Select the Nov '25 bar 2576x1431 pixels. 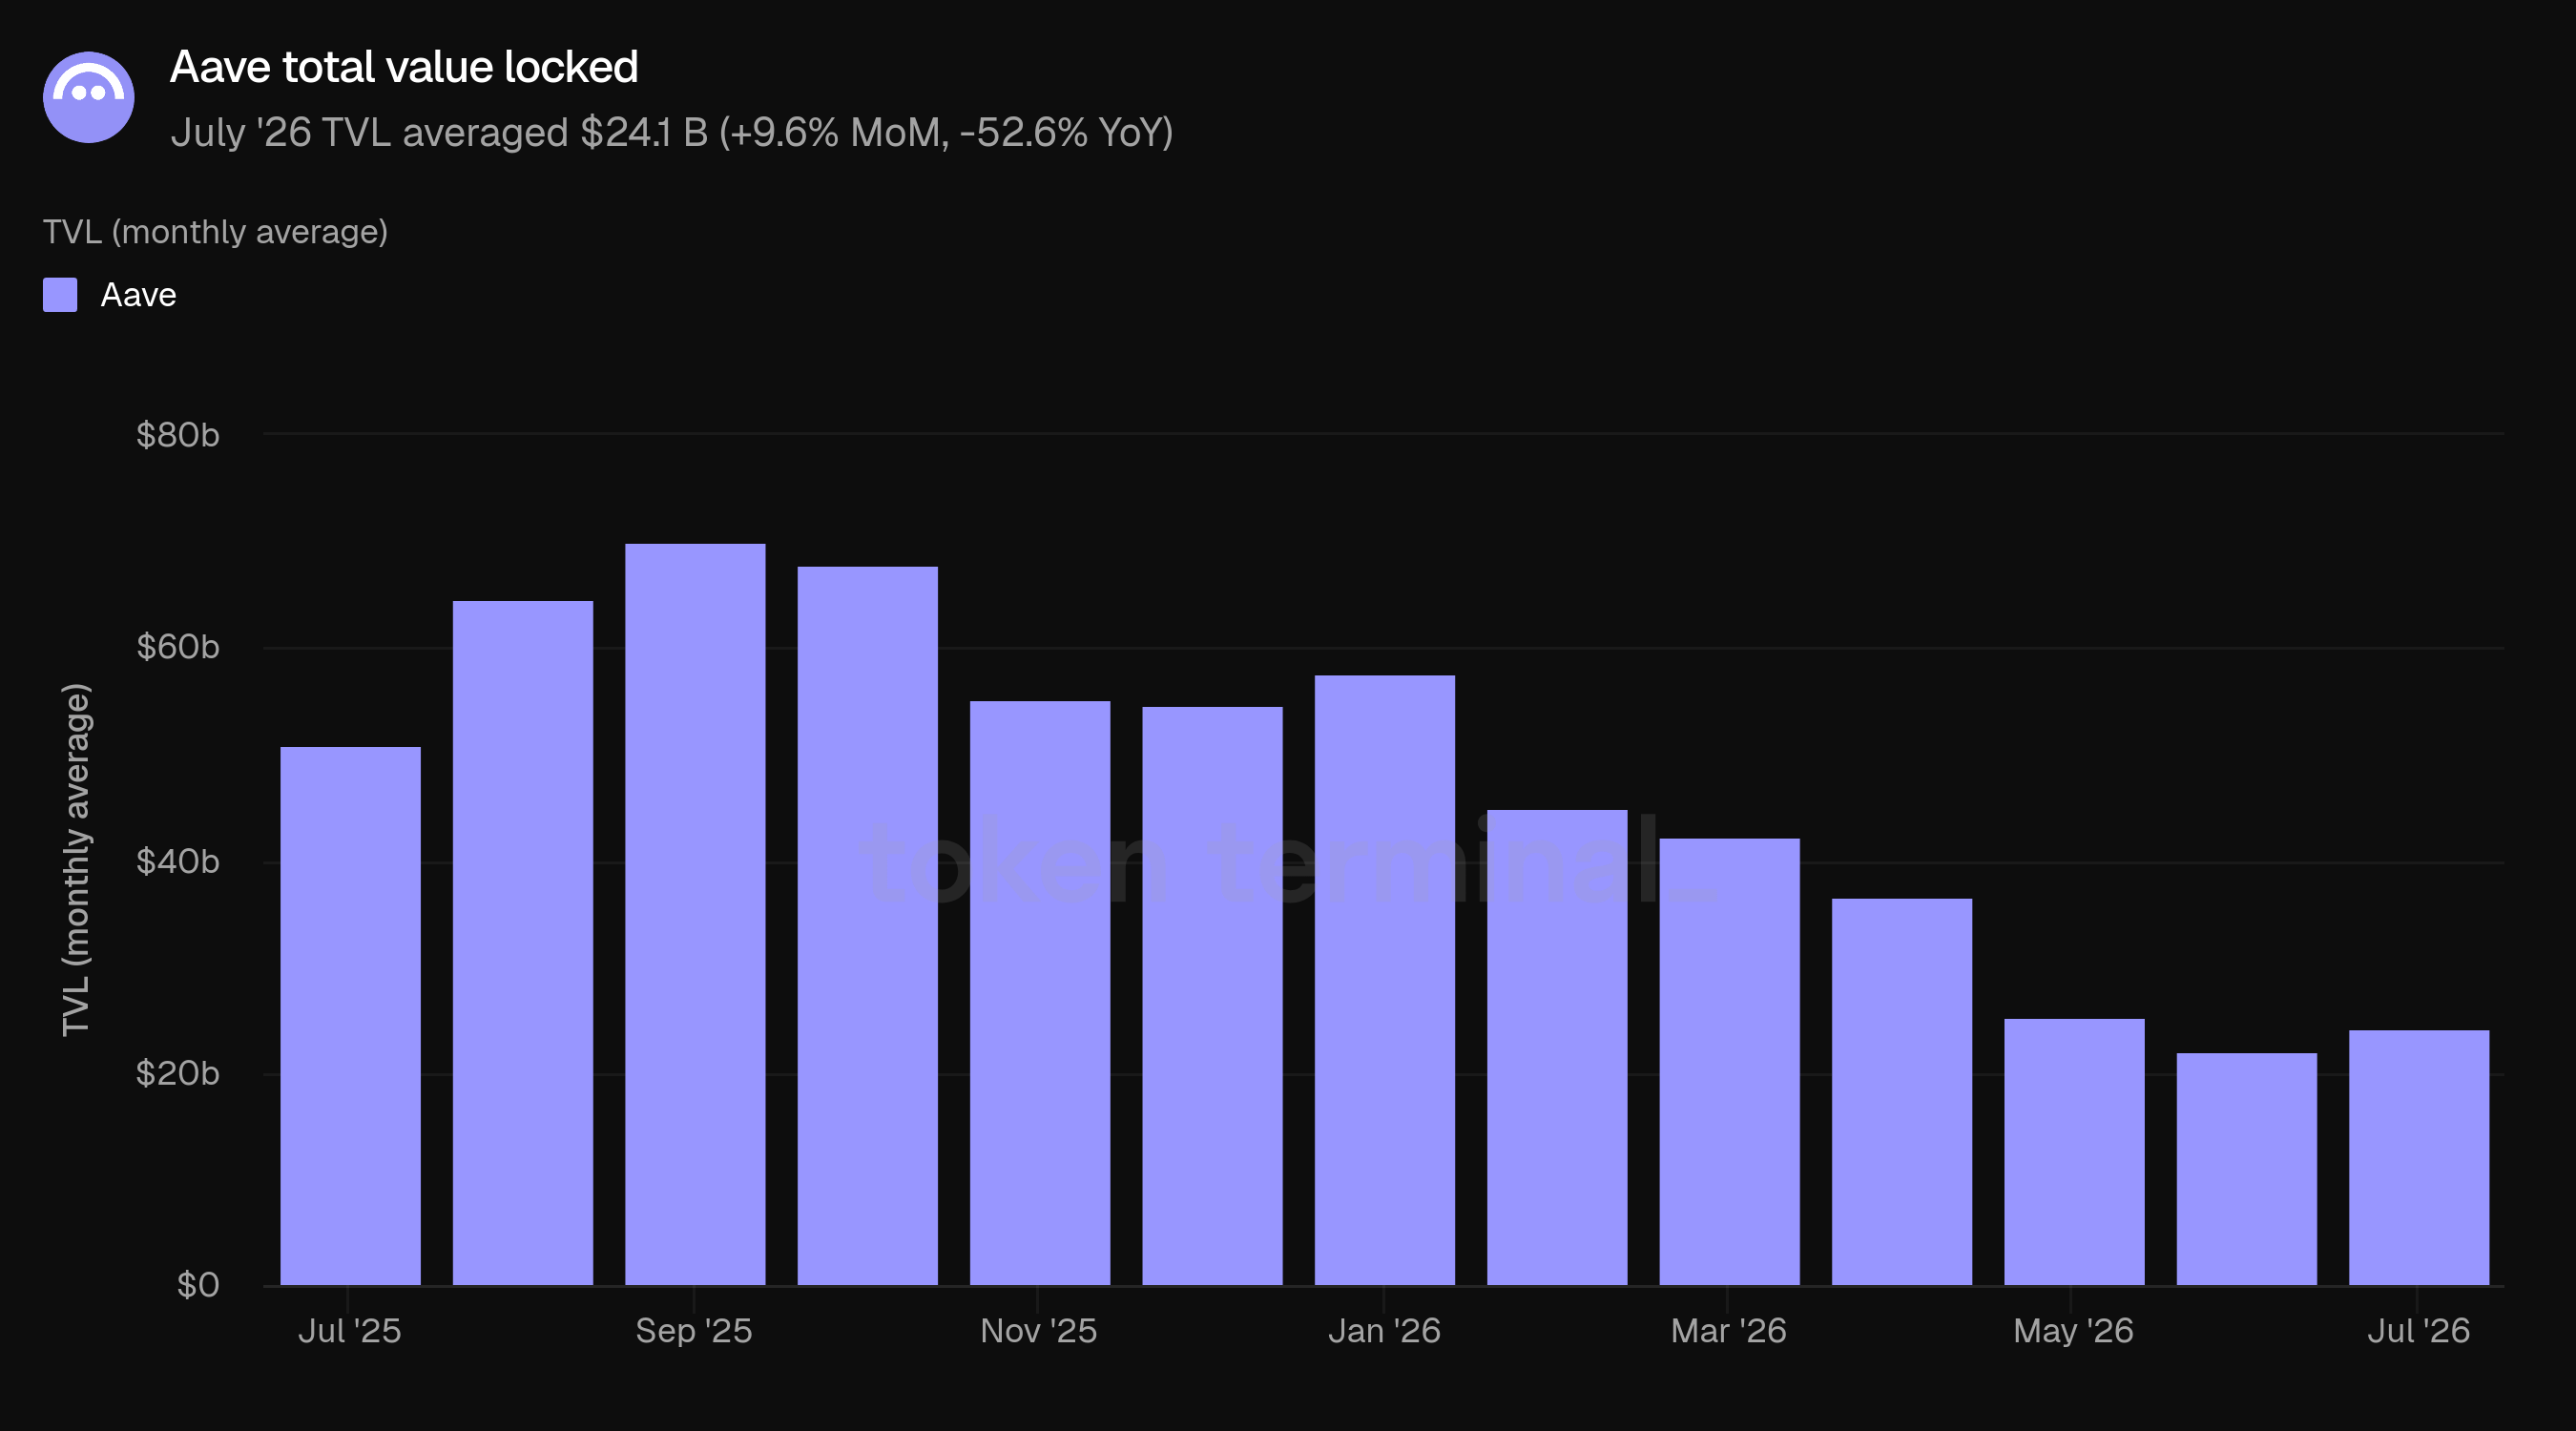(1040, 993)
